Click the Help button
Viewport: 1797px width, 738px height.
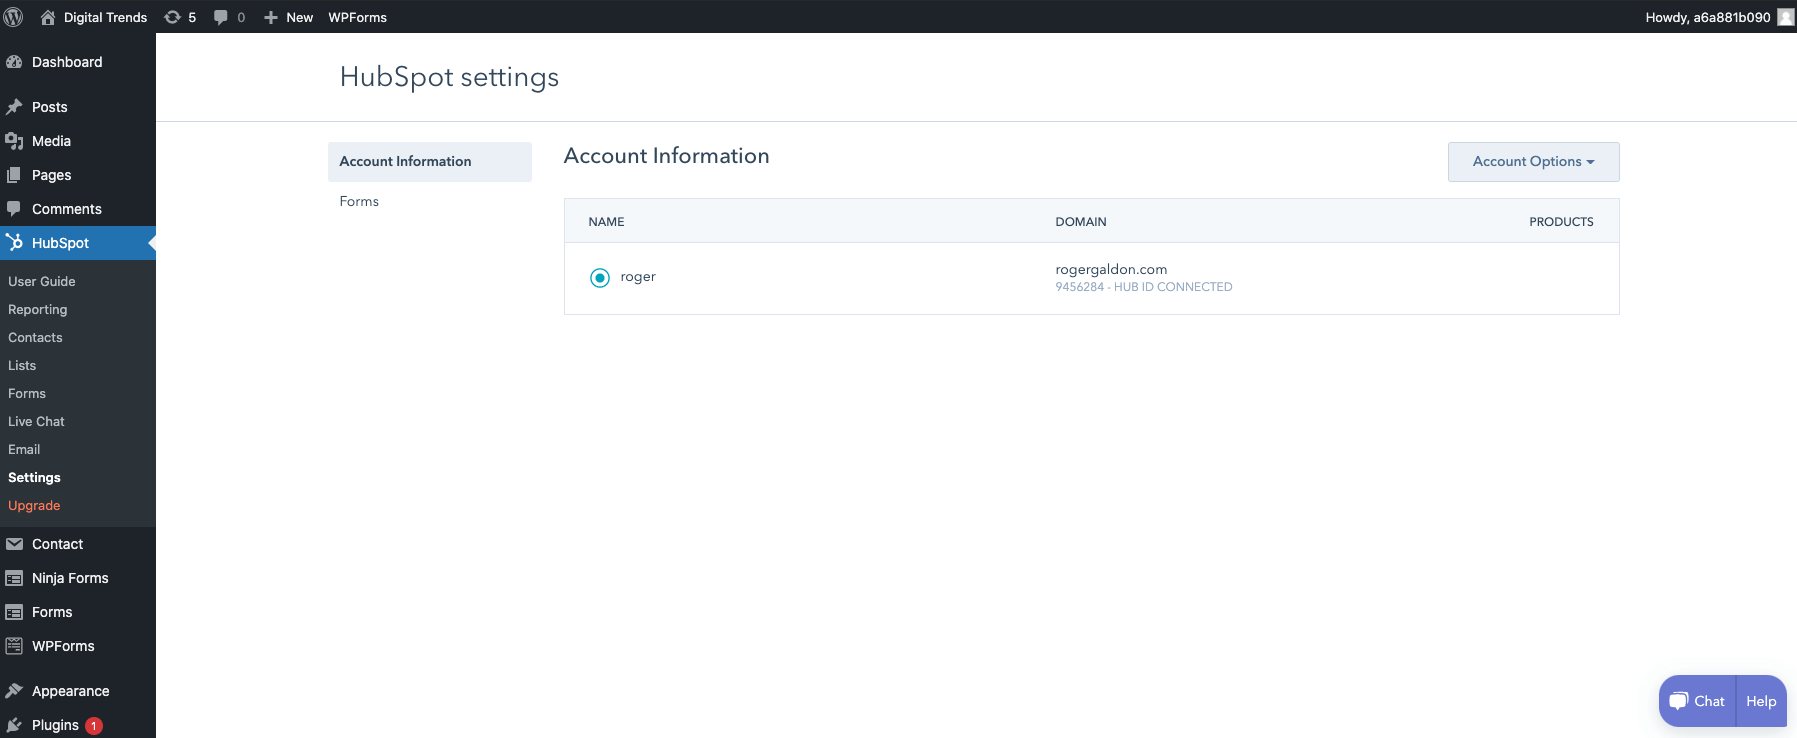click(x=1762, y=701)
